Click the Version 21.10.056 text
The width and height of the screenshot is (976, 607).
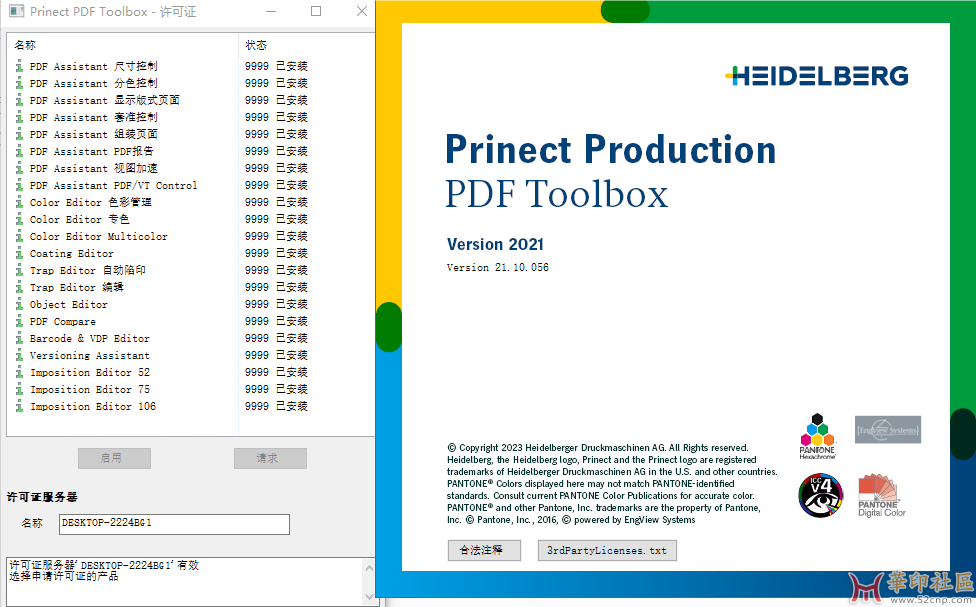(498, 267)
